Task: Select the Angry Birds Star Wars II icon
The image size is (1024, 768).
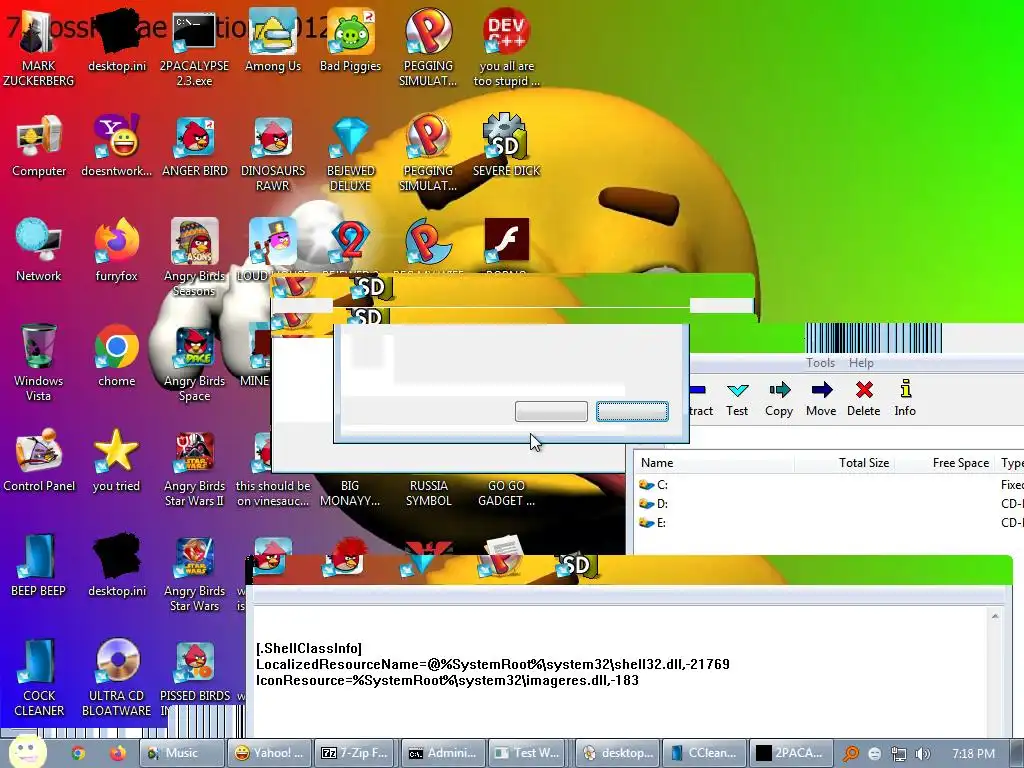Action: pos(194,469)
